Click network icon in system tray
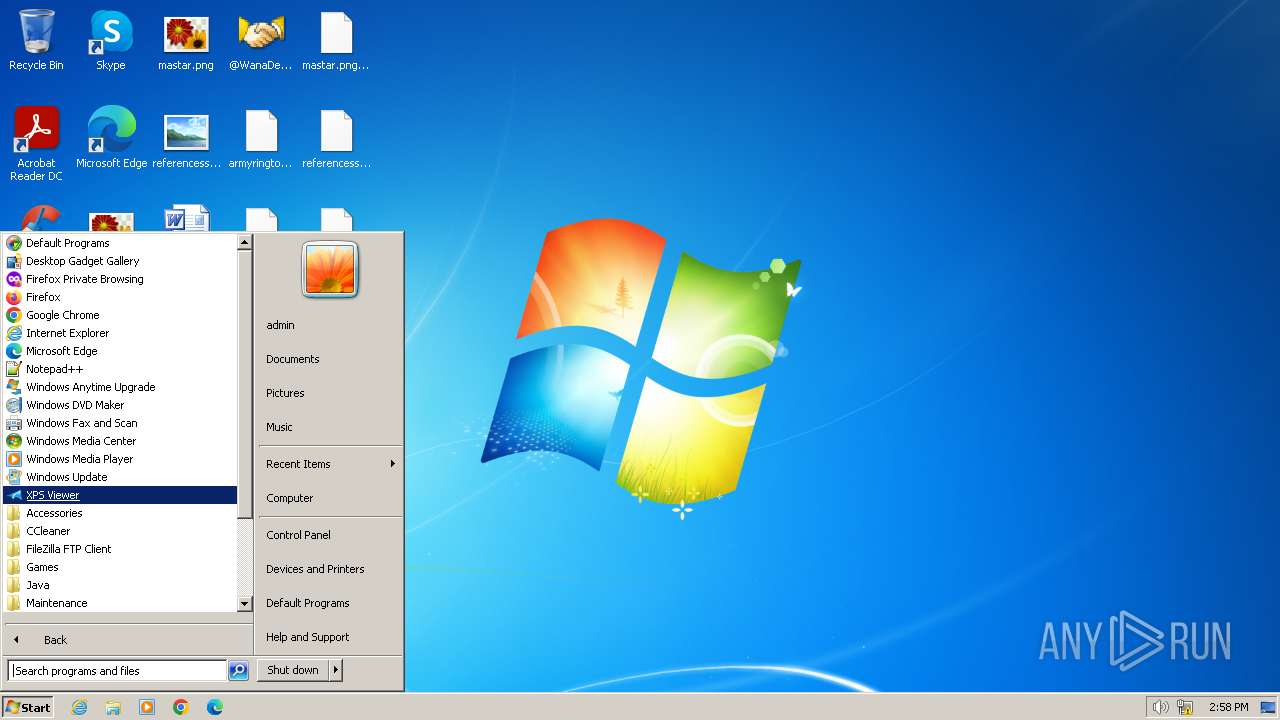This screenshot has height=720, width=1280. (1185, 707)
